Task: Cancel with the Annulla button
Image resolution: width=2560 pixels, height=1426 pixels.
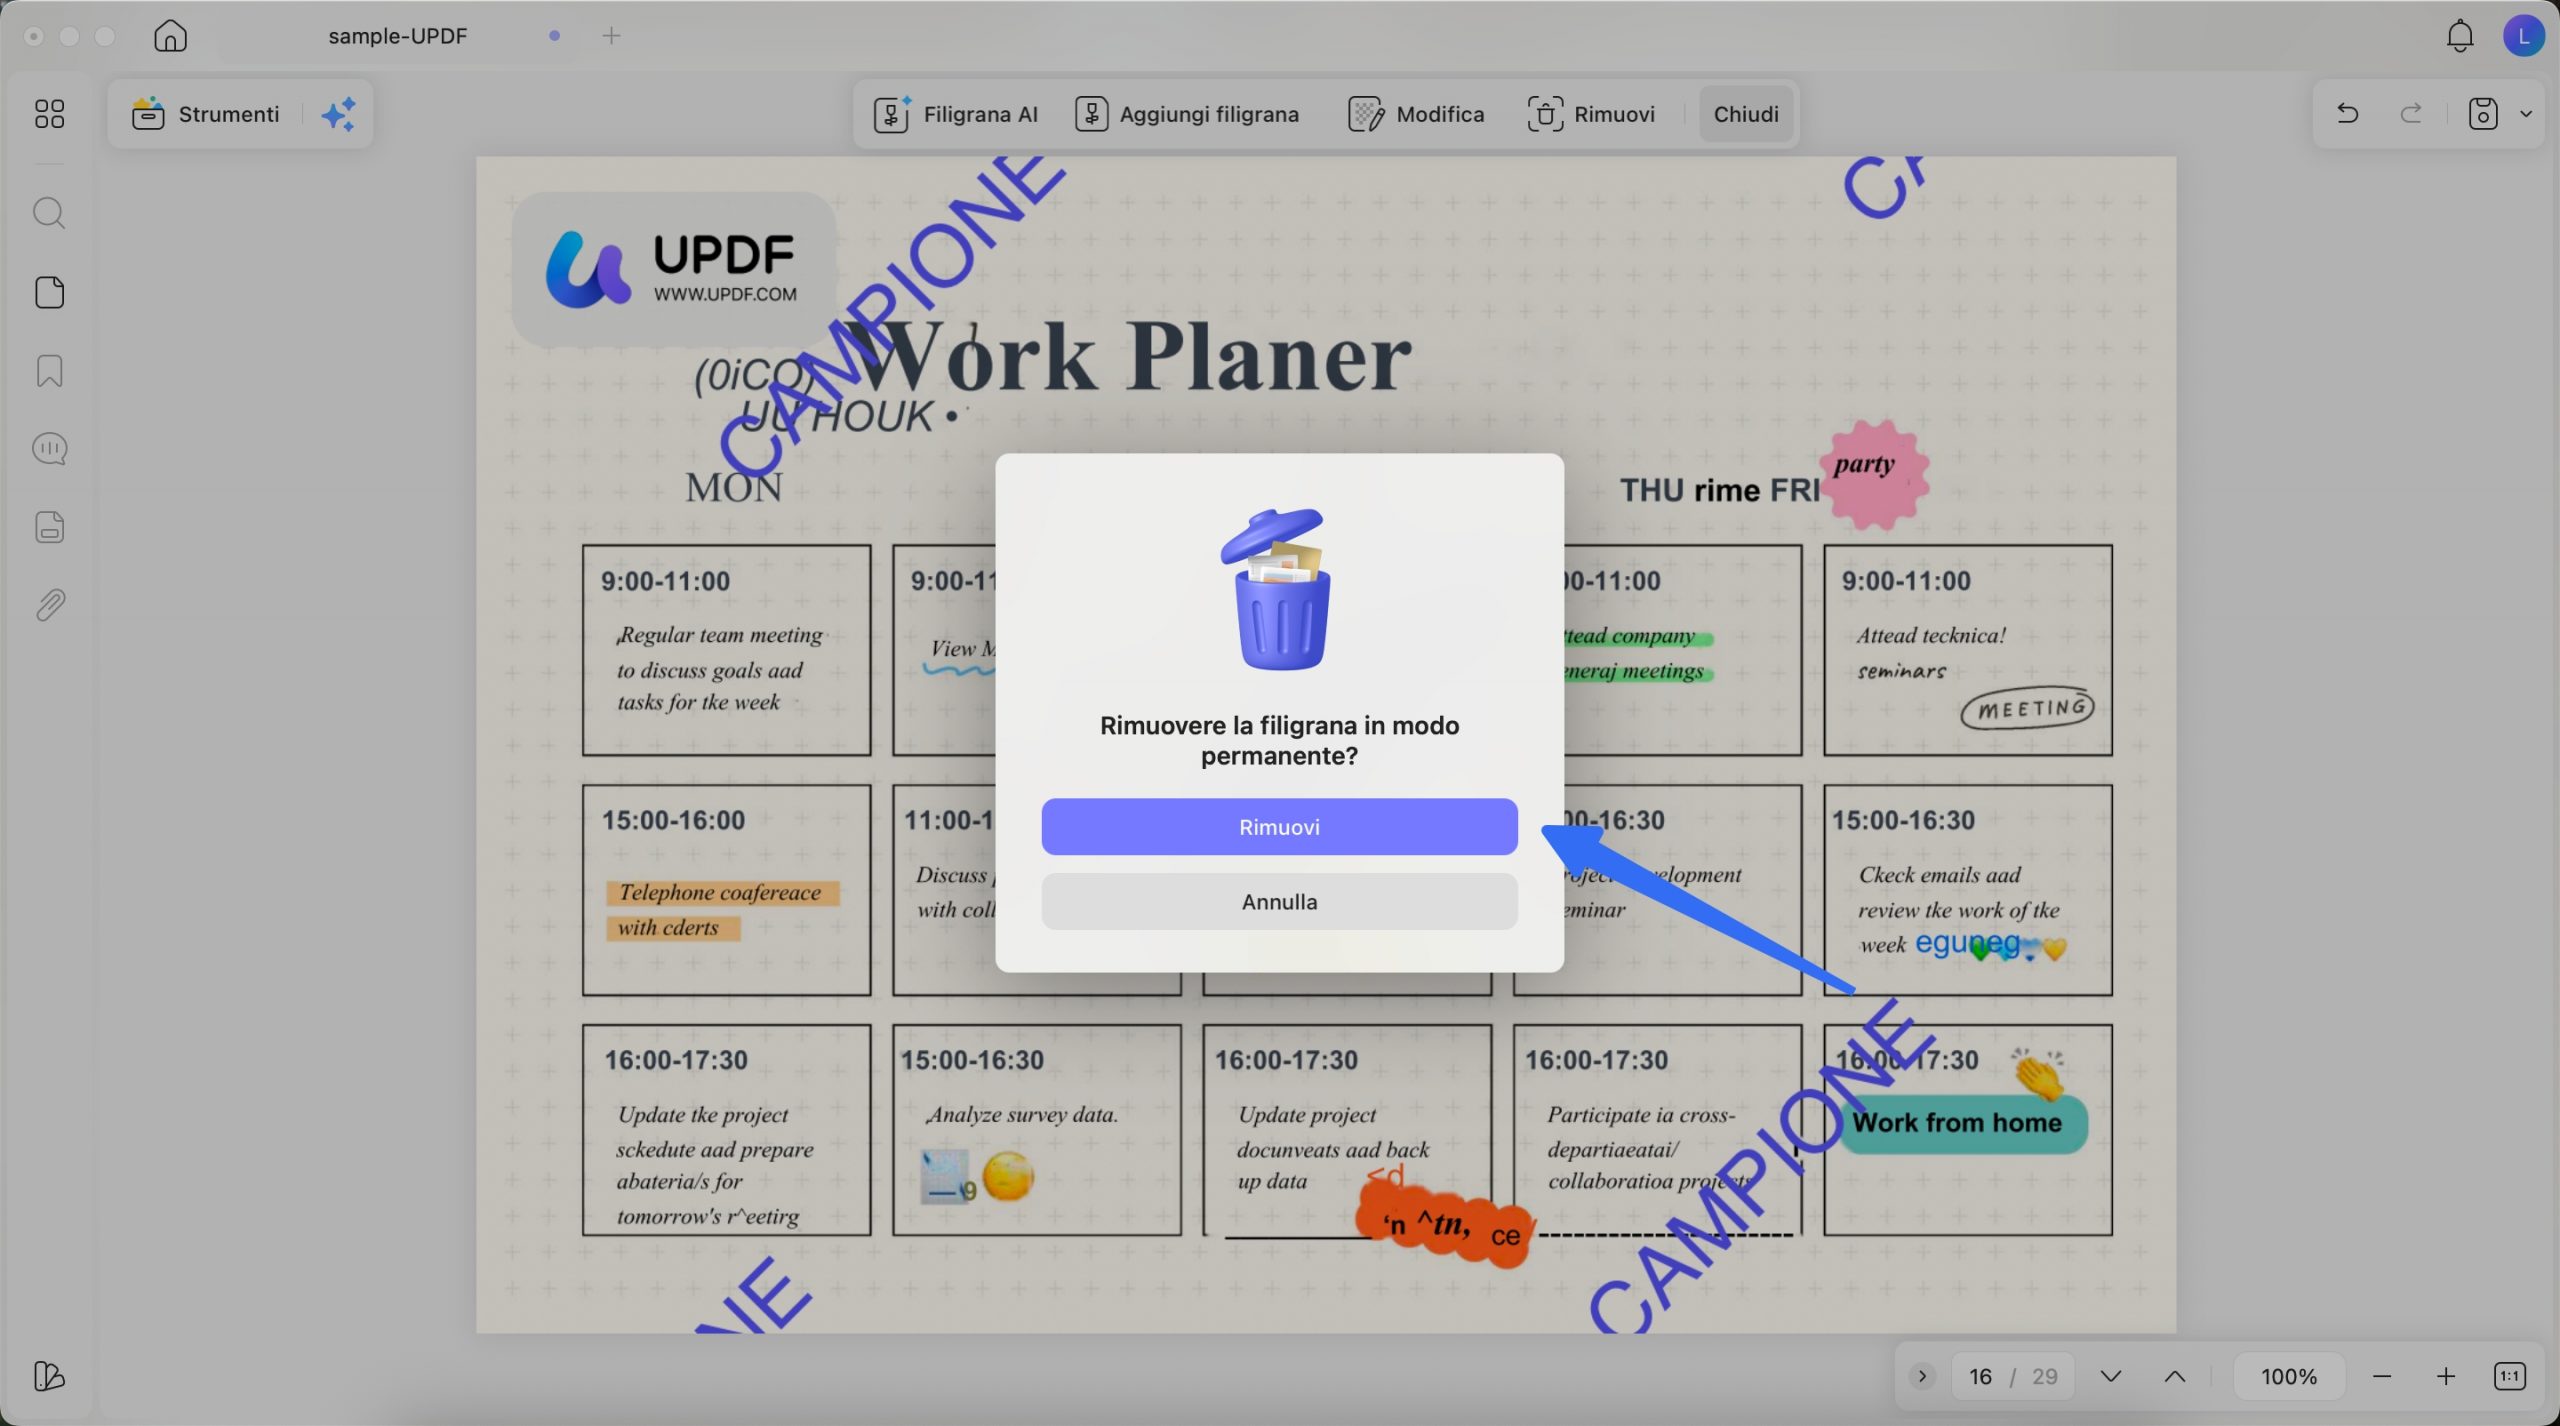Action: 1279,901
